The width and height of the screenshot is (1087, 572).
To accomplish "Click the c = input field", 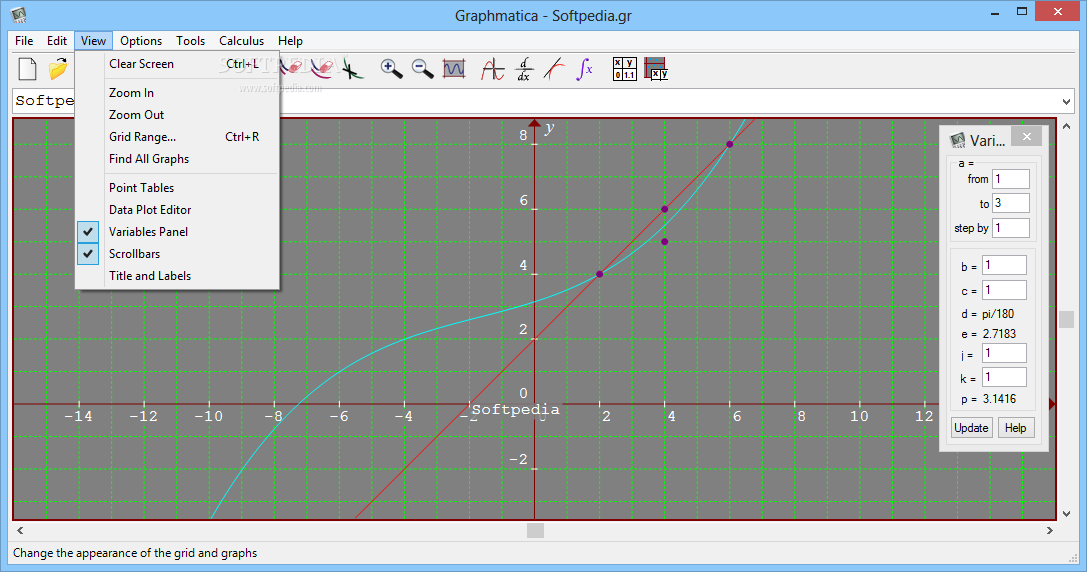I will [x=1004, y=291].
